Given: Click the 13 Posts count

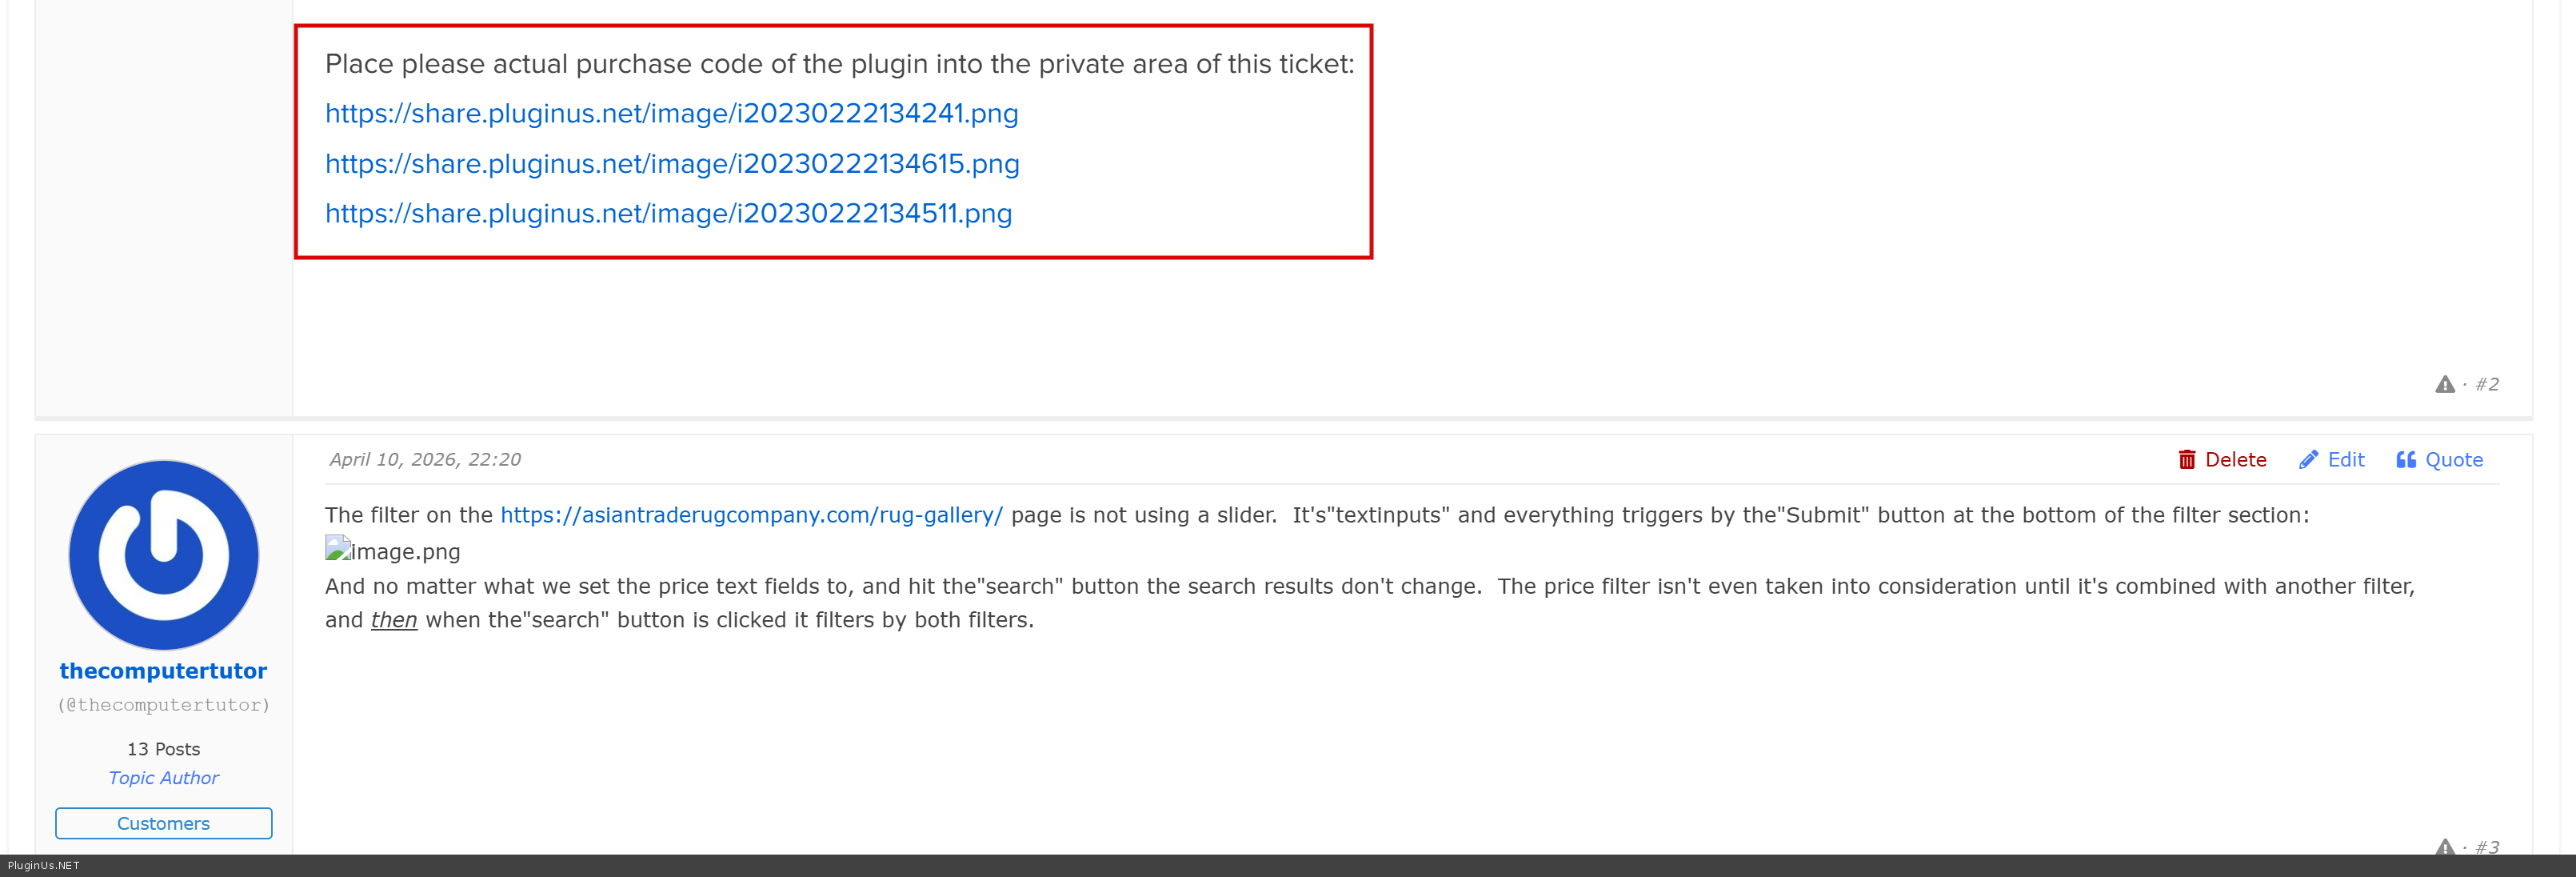Looking at the screenshot, I should [x=163, y=749].
